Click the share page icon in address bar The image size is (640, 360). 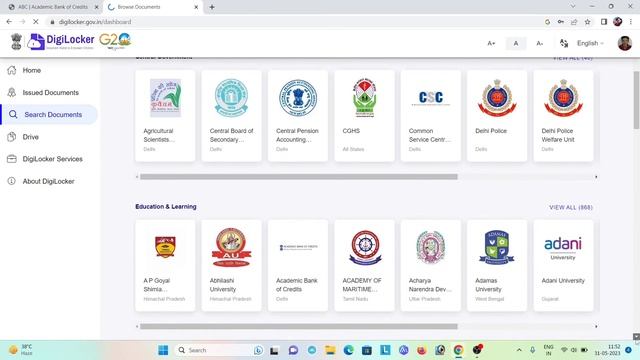click(574, 22)
